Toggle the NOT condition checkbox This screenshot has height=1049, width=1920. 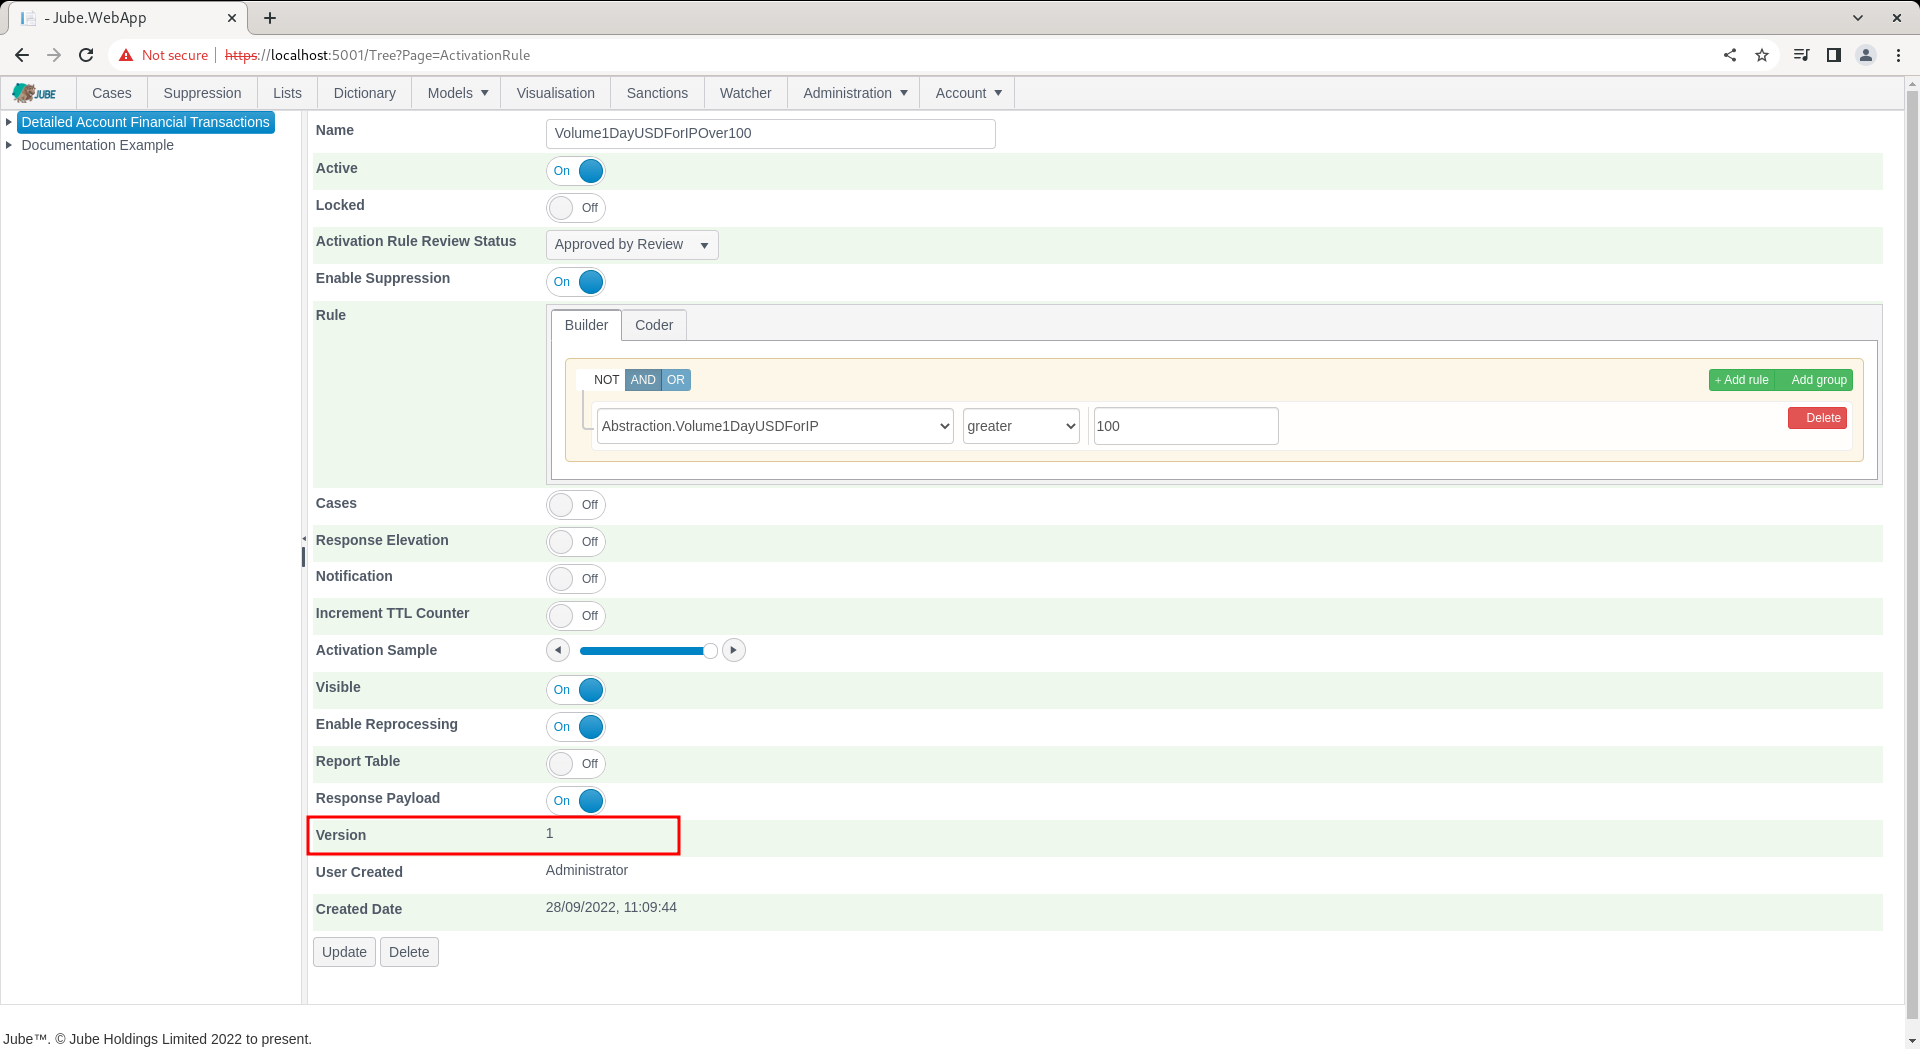[x=602, y=380]
